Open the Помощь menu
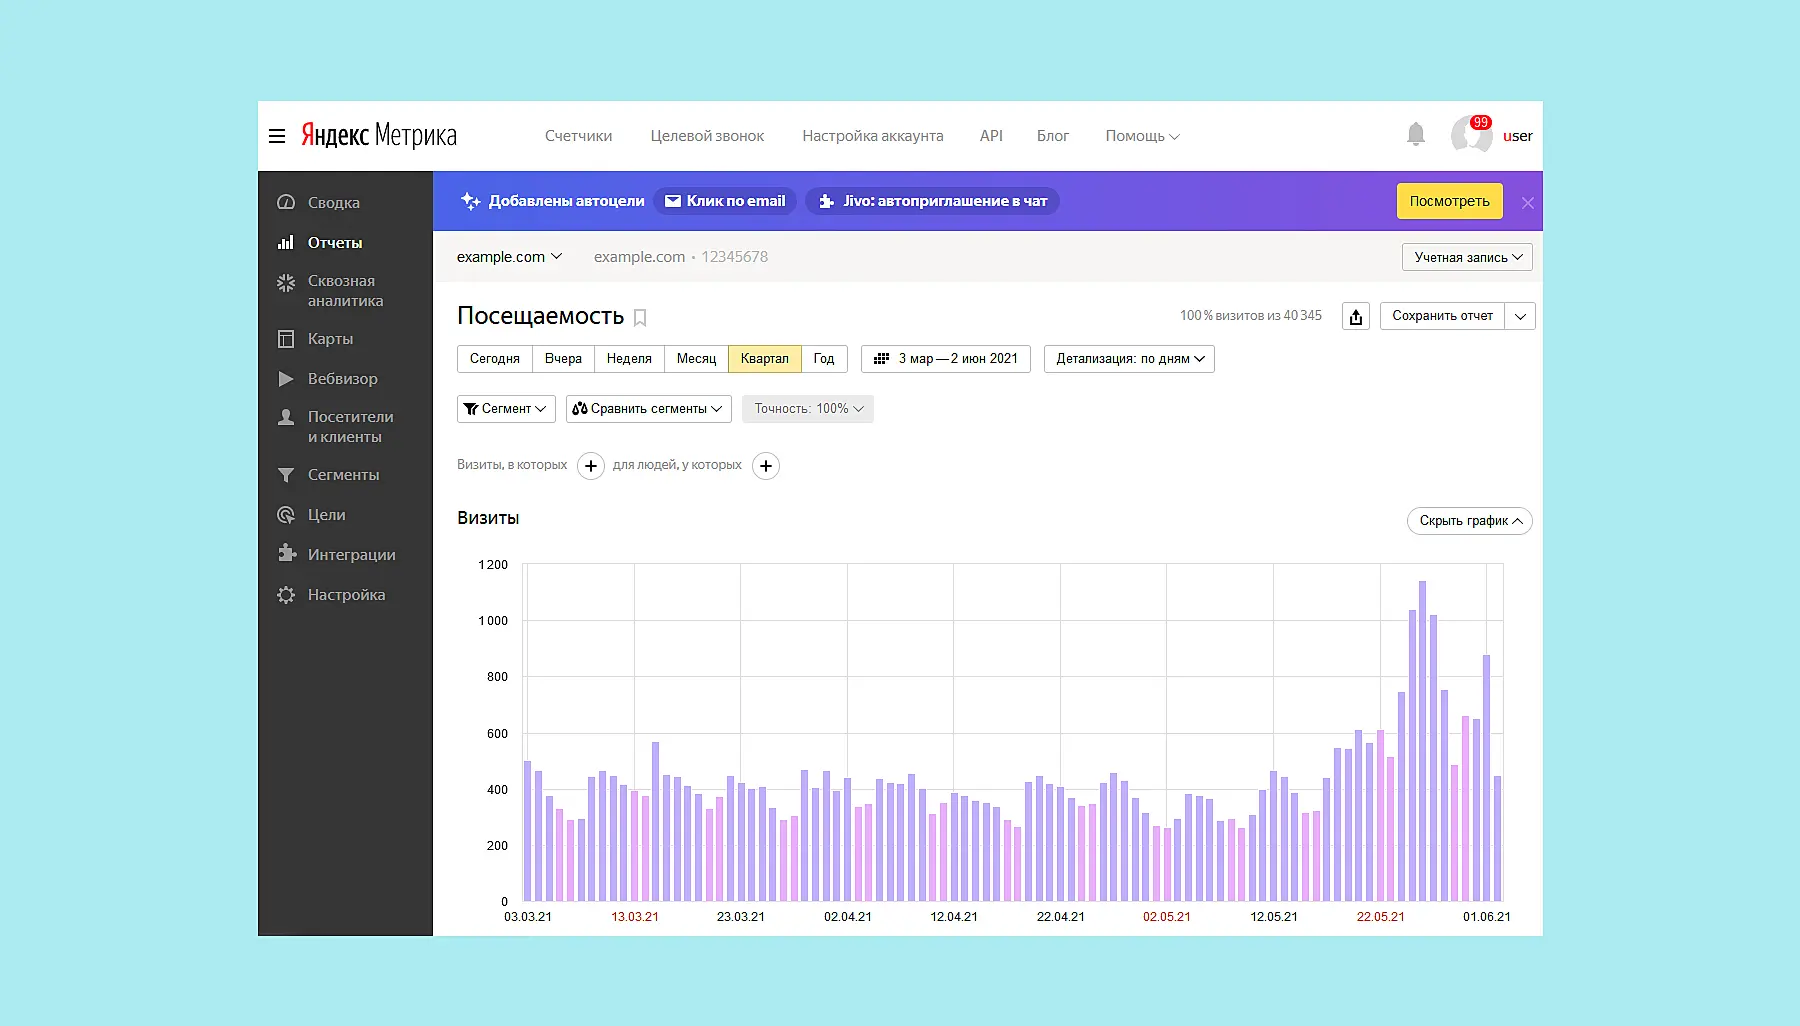Screen dimensions: 1800x1026 pos(1141,136)
